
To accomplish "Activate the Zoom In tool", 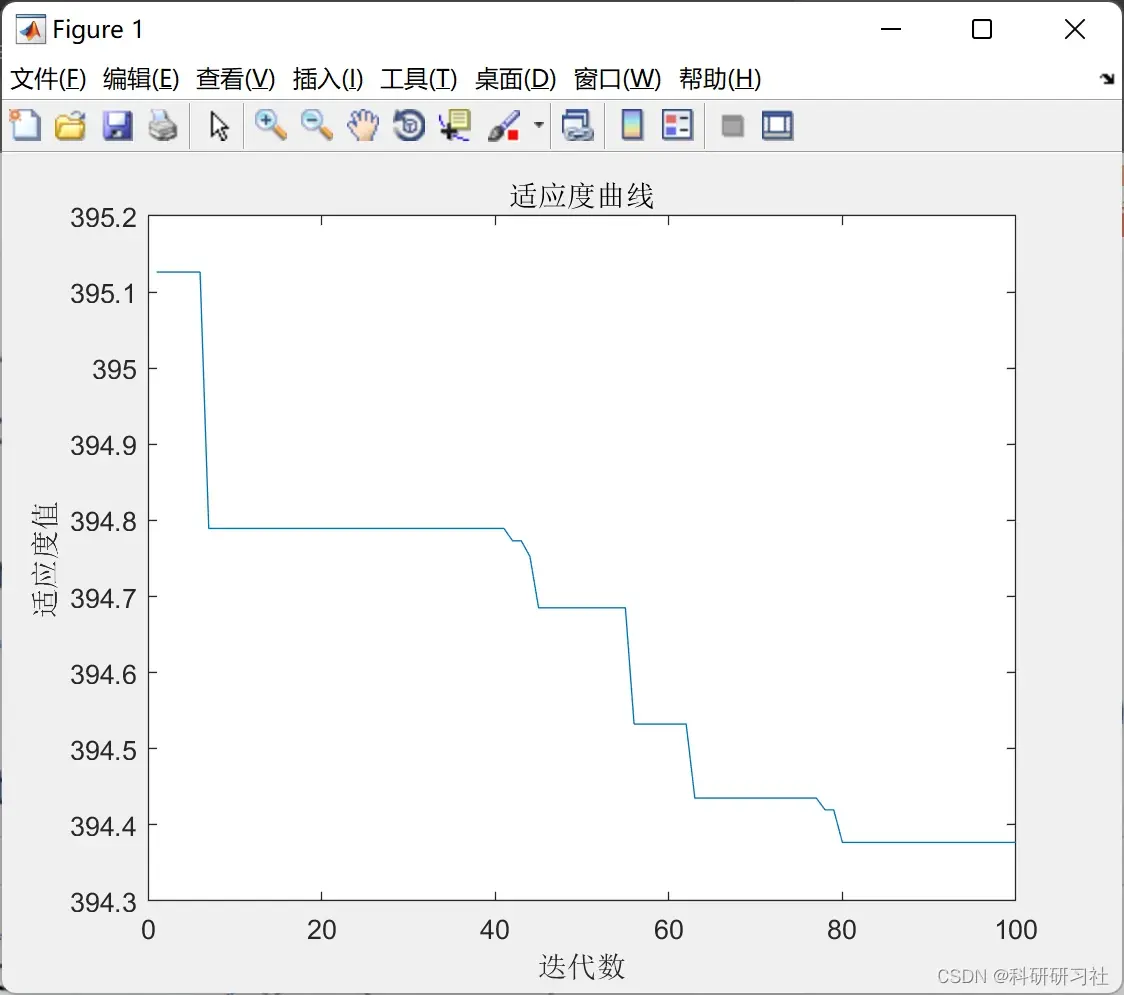I will [270, 125].
